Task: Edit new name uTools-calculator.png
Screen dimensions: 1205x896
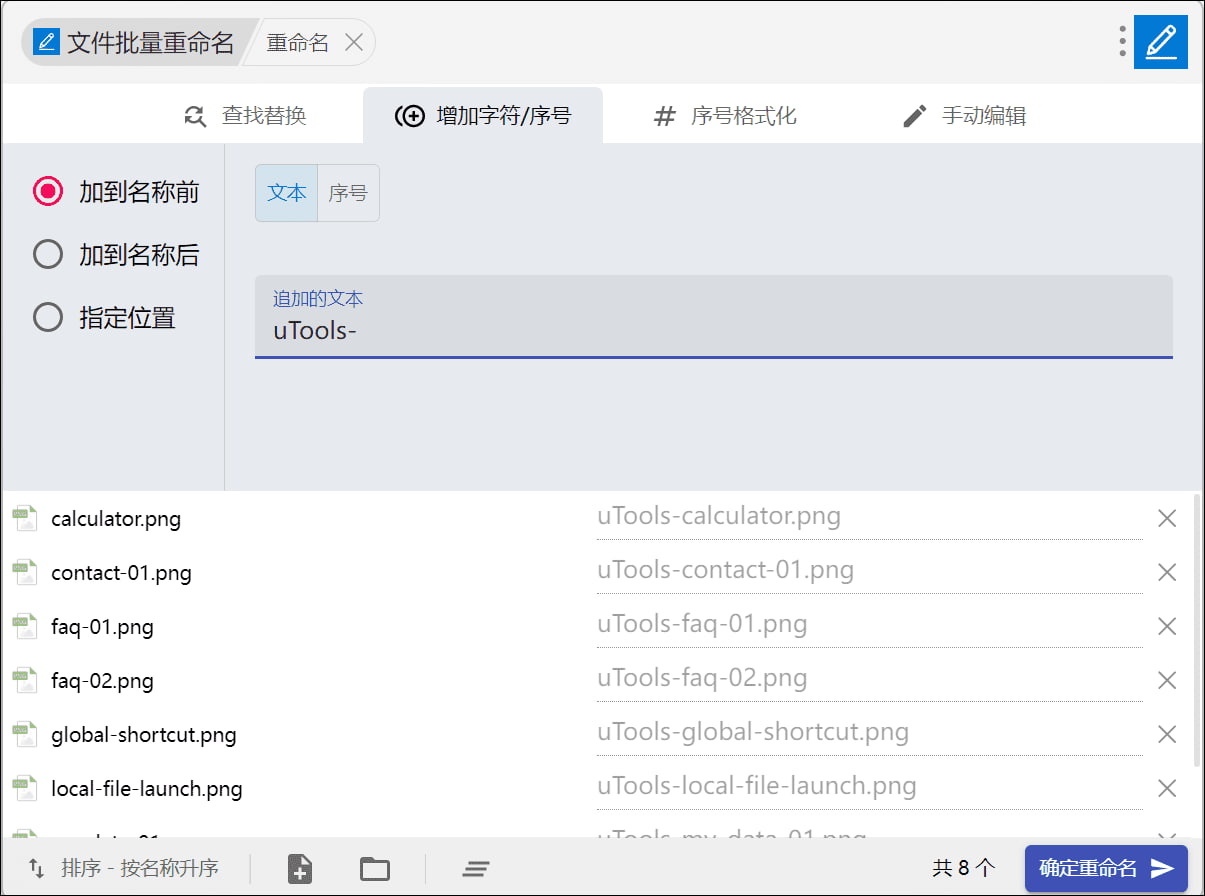Action: coord(869,517)
